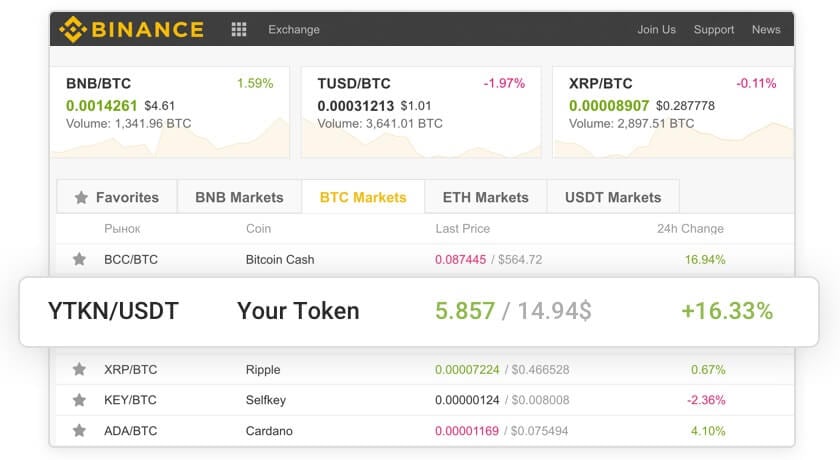Click the 0.67% change value
The width and height of the screenshot is (840, 460).
708,369
